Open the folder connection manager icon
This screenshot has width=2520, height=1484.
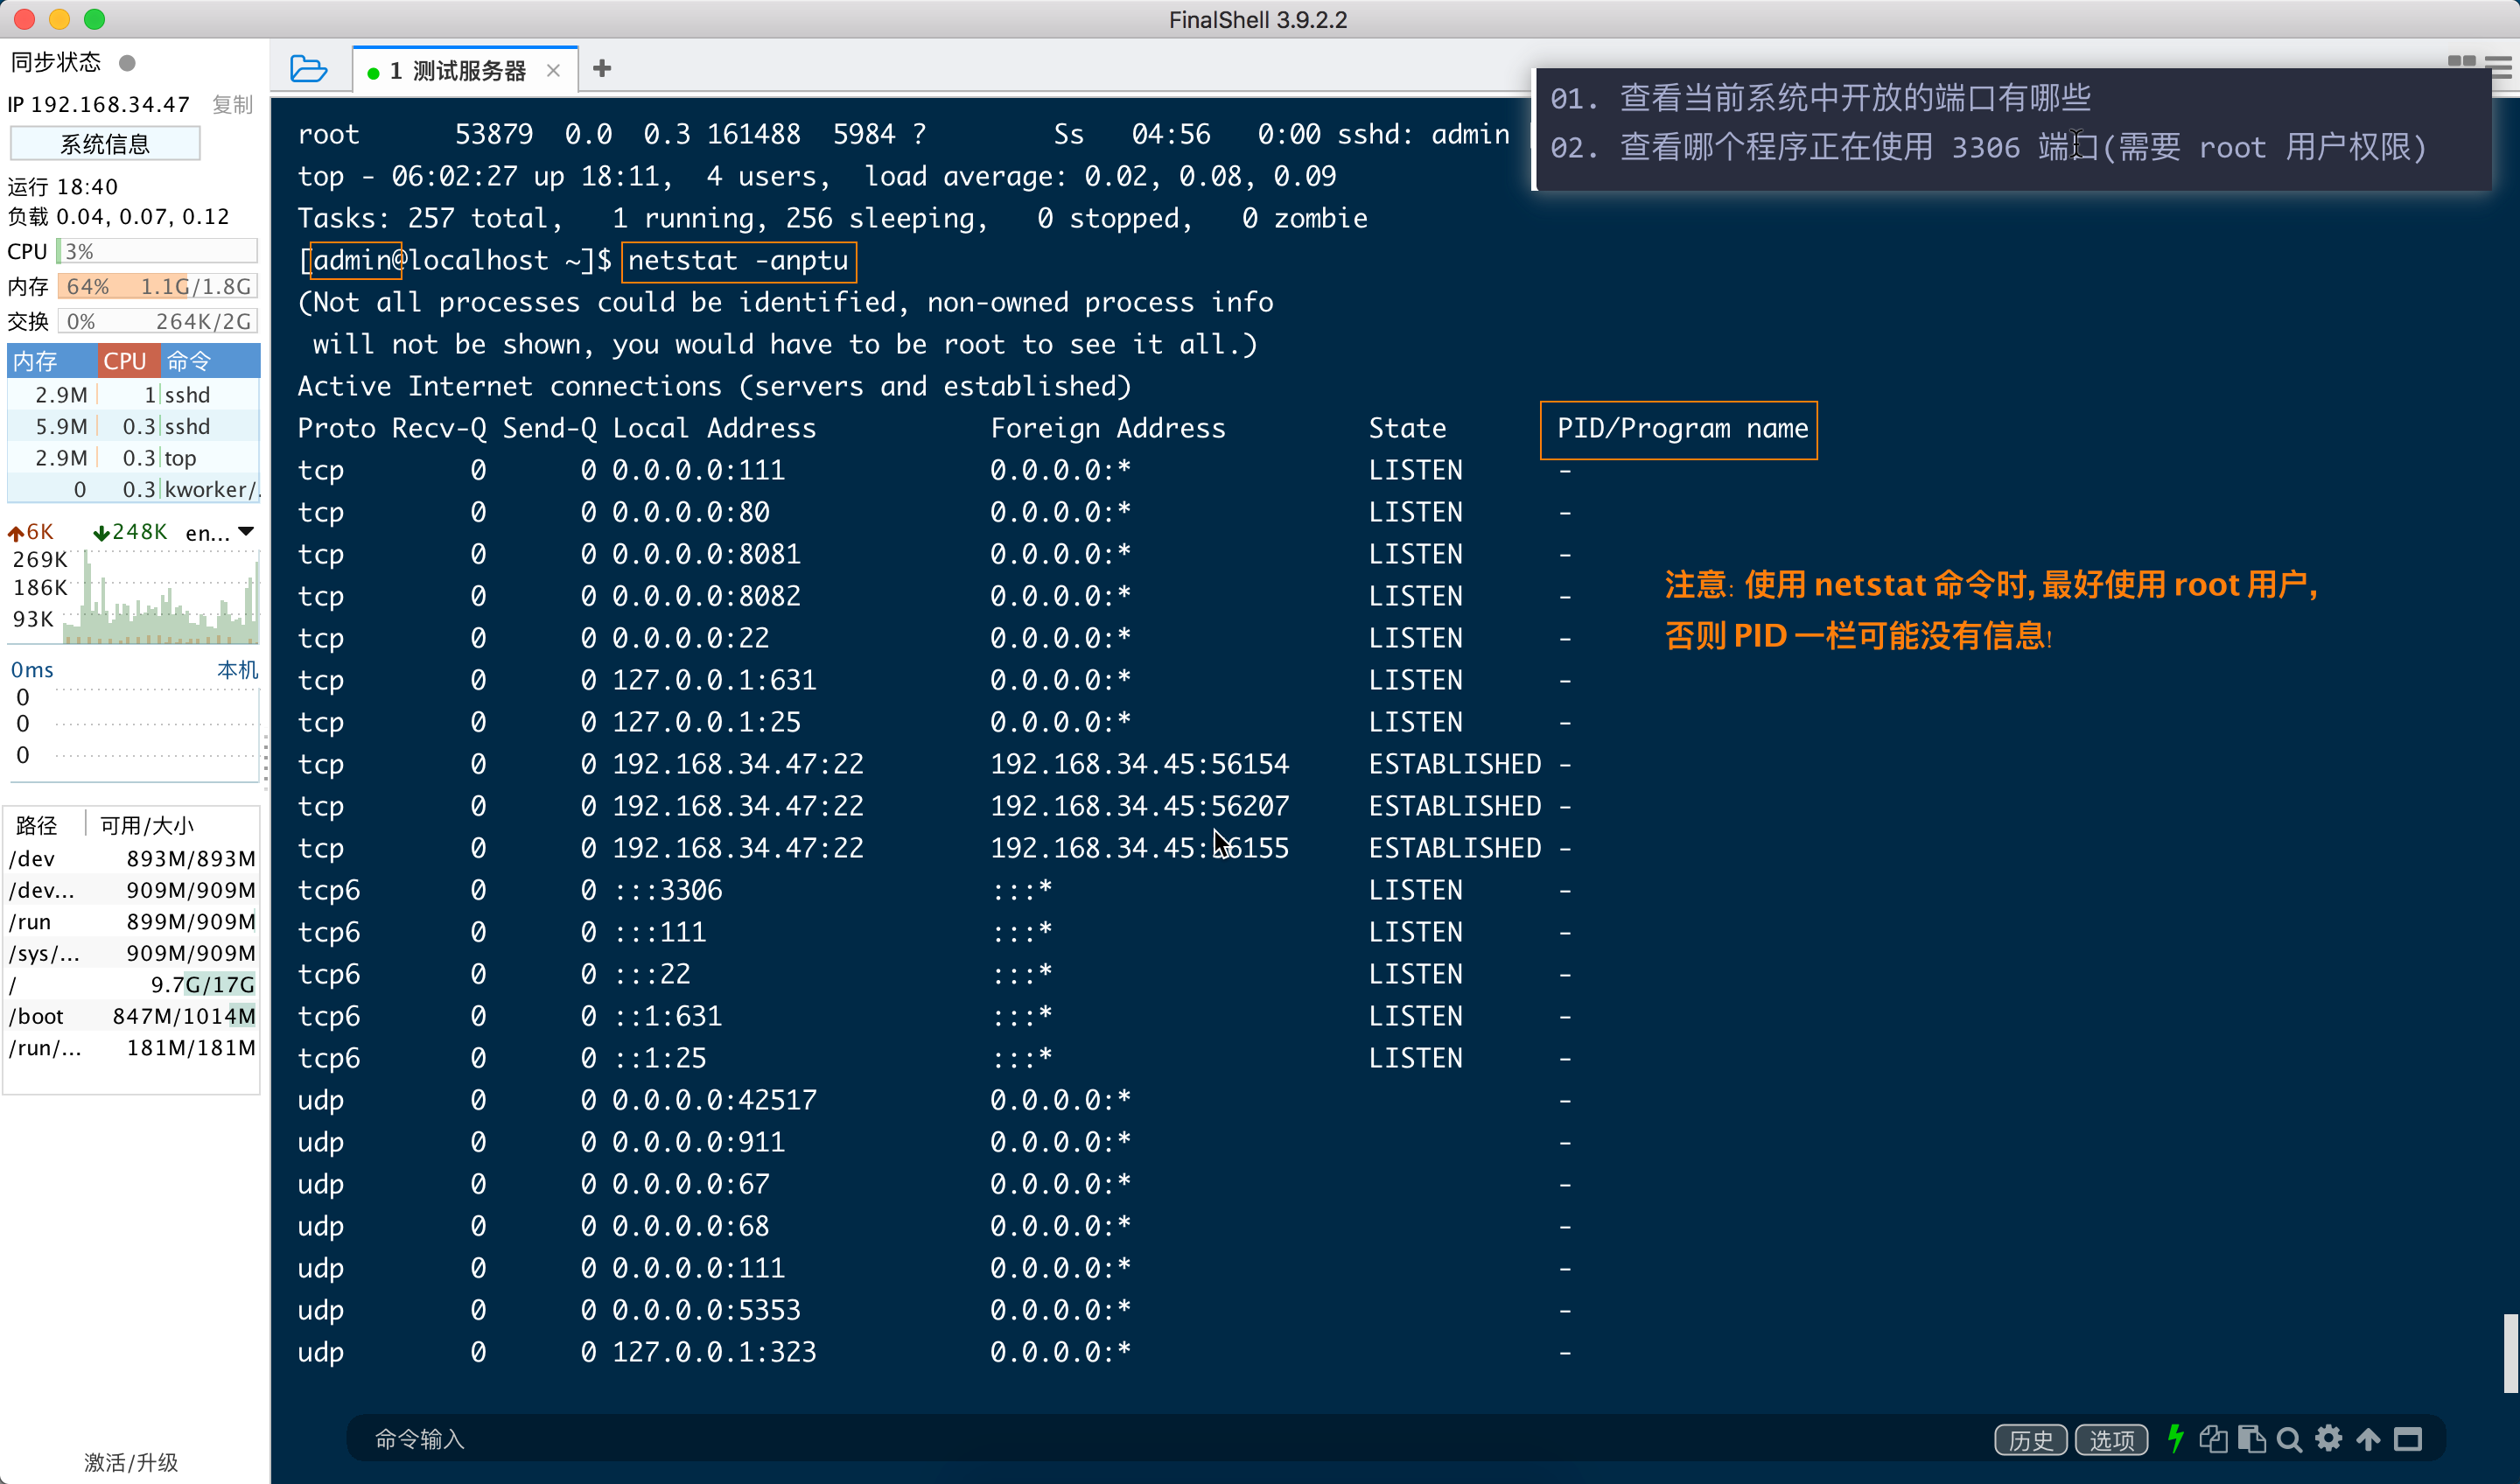308,69
